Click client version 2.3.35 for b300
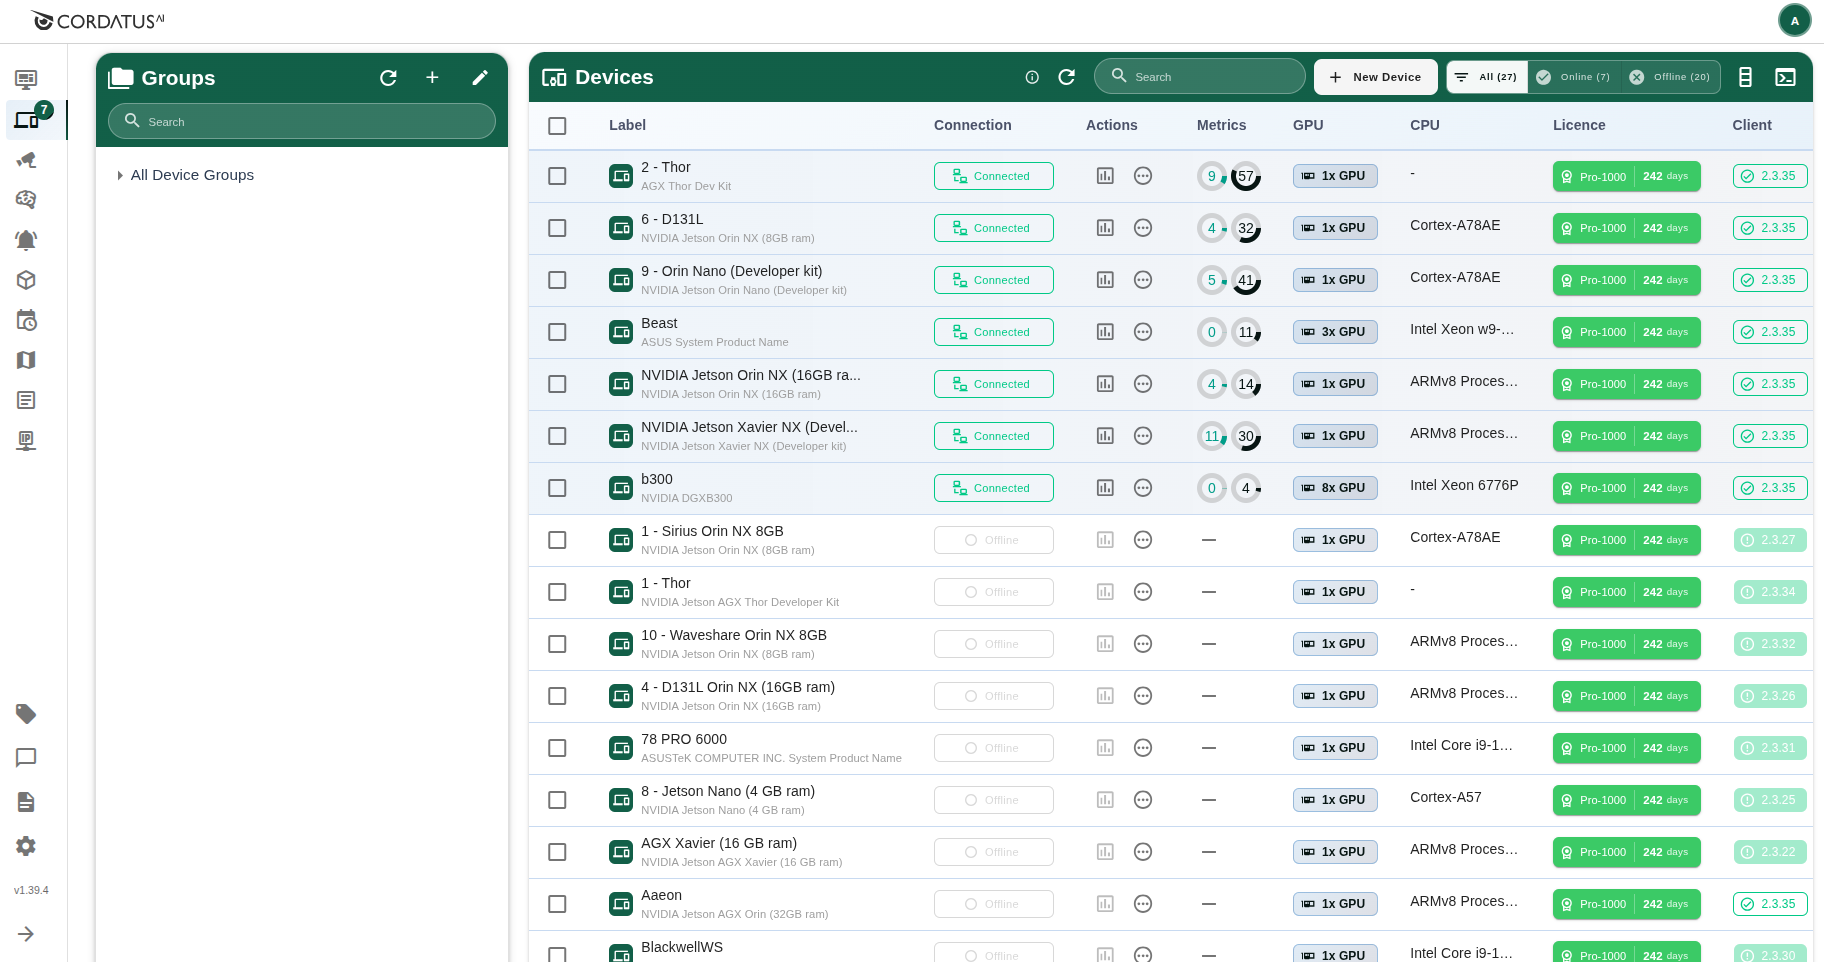This screenshot has width=1824, height=962. [x=1770, y=488]
